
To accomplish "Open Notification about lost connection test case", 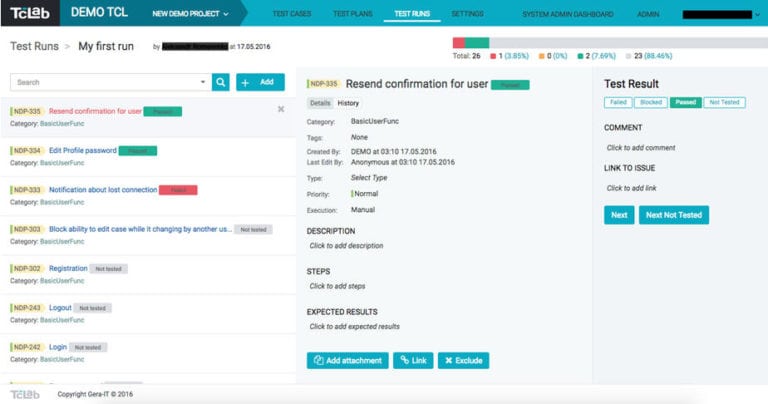I will 103,190.
